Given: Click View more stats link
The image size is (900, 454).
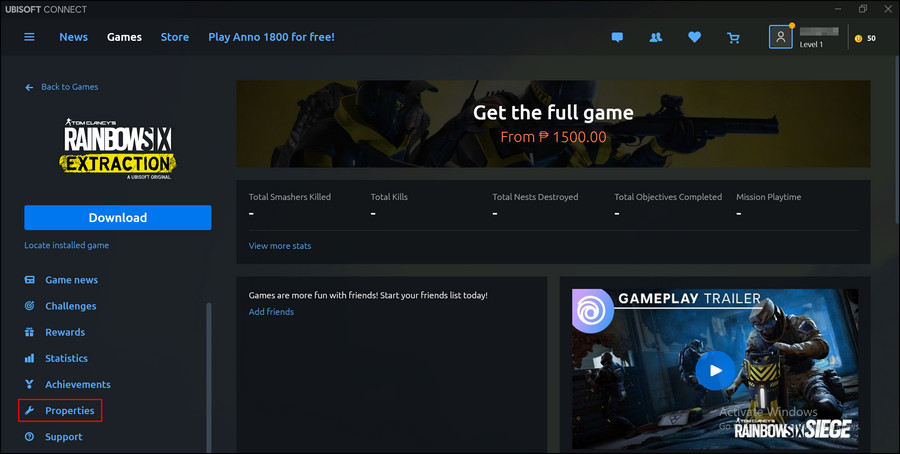Looking at the screenshot, I should [x=280, y=246].
